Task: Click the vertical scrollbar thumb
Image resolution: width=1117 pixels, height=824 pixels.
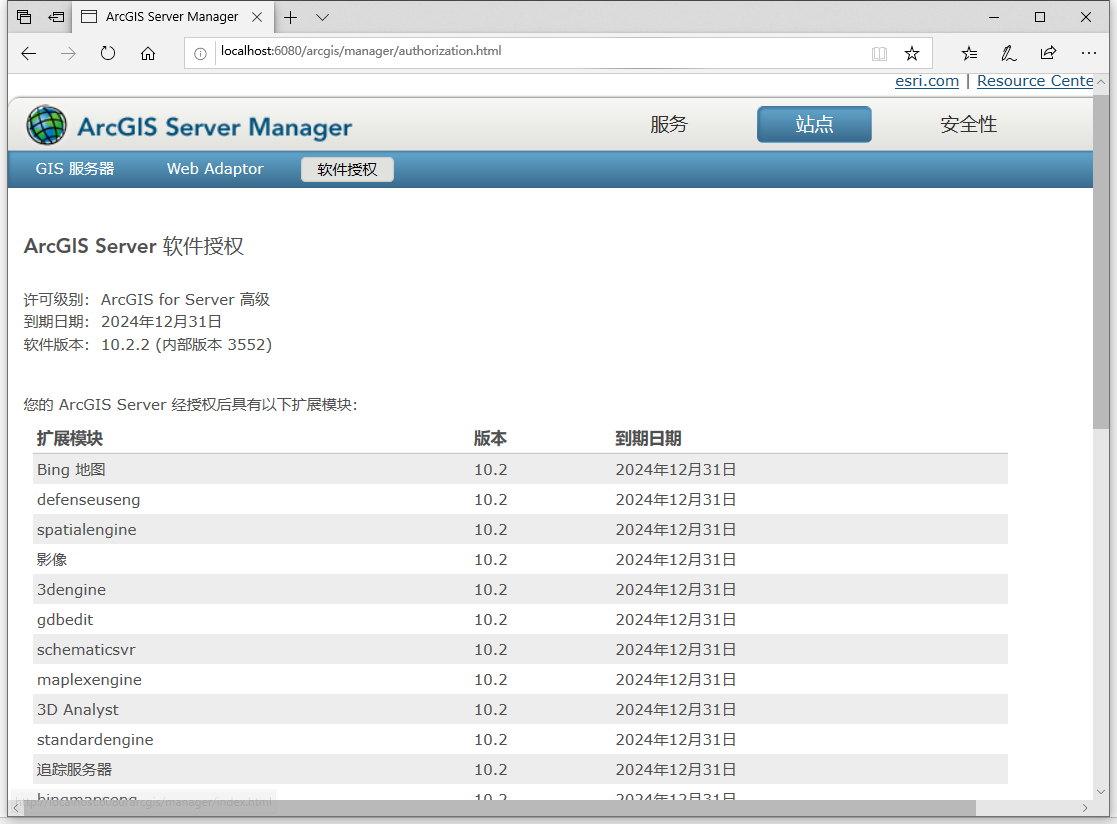Action: [x=1101, y=260]
